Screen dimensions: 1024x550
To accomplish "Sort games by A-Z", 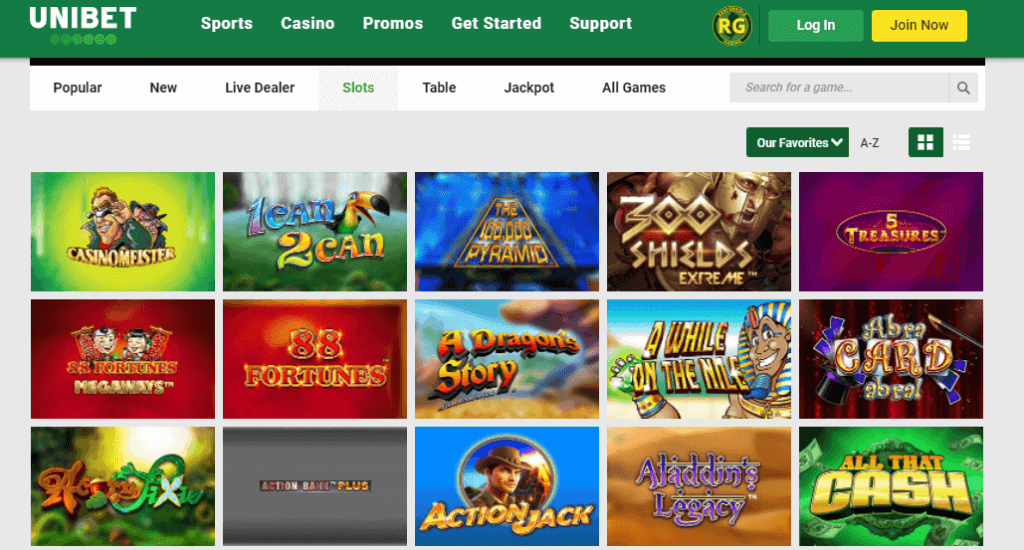I will (x=869, y=143).
